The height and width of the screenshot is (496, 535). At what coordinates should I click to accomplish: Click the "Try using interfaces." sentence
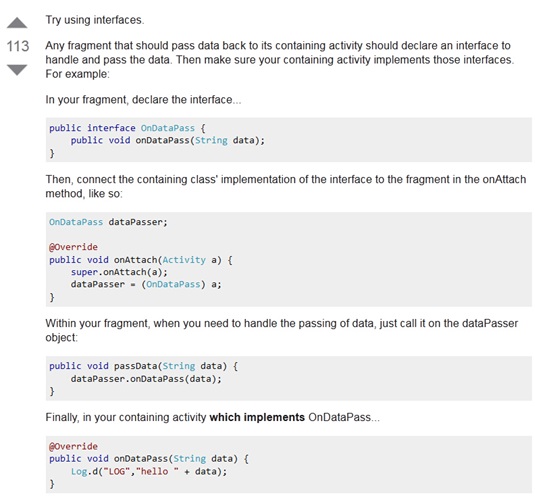(x=95, y=20)
